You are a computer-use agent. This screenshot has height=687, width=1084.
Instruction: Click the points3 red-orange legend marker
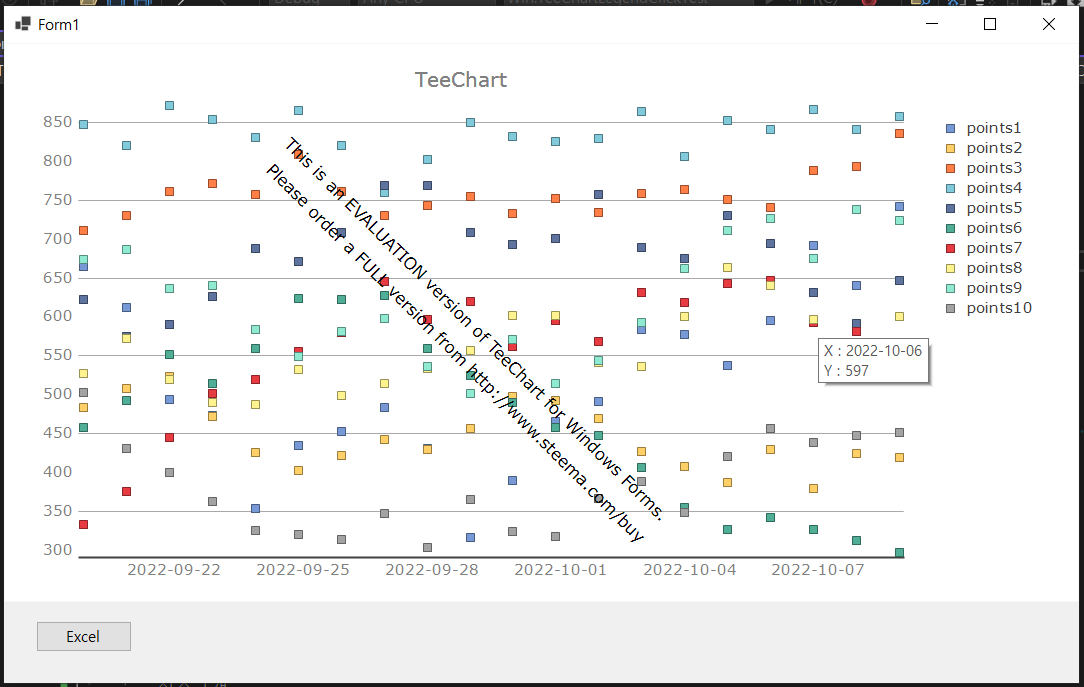pyautogui.click(x=949, y=168)
